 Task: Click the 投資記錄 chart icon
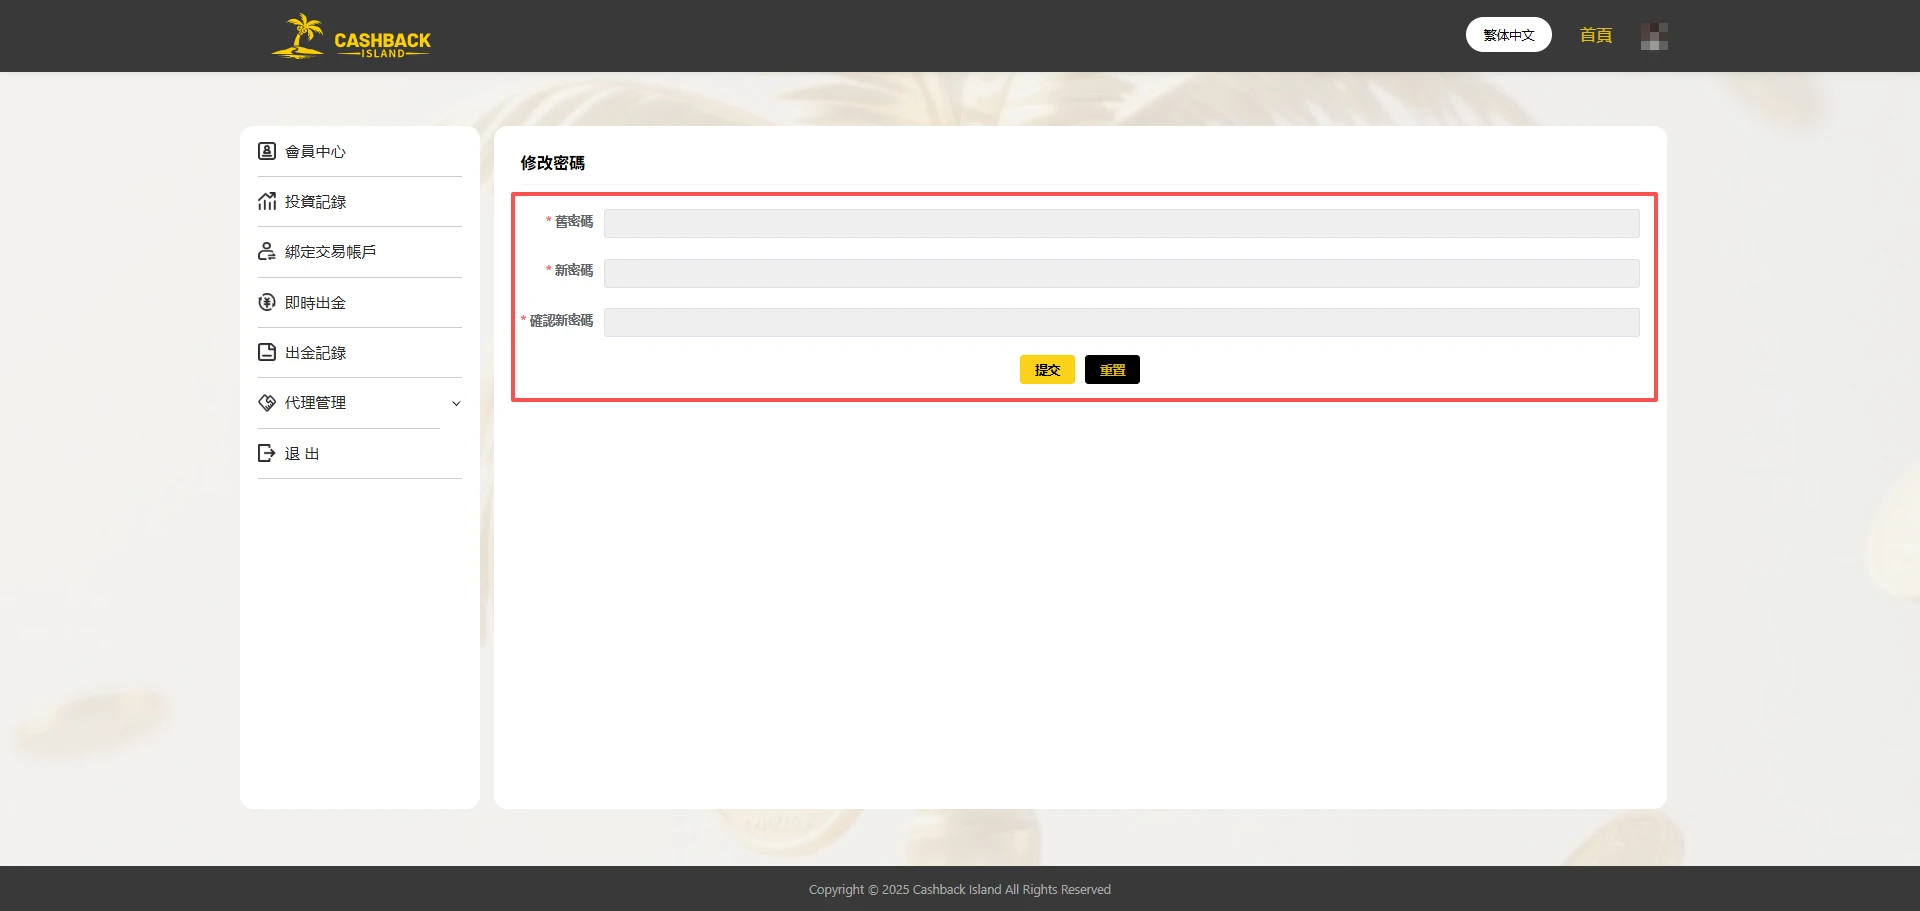[x=266, y=201]
